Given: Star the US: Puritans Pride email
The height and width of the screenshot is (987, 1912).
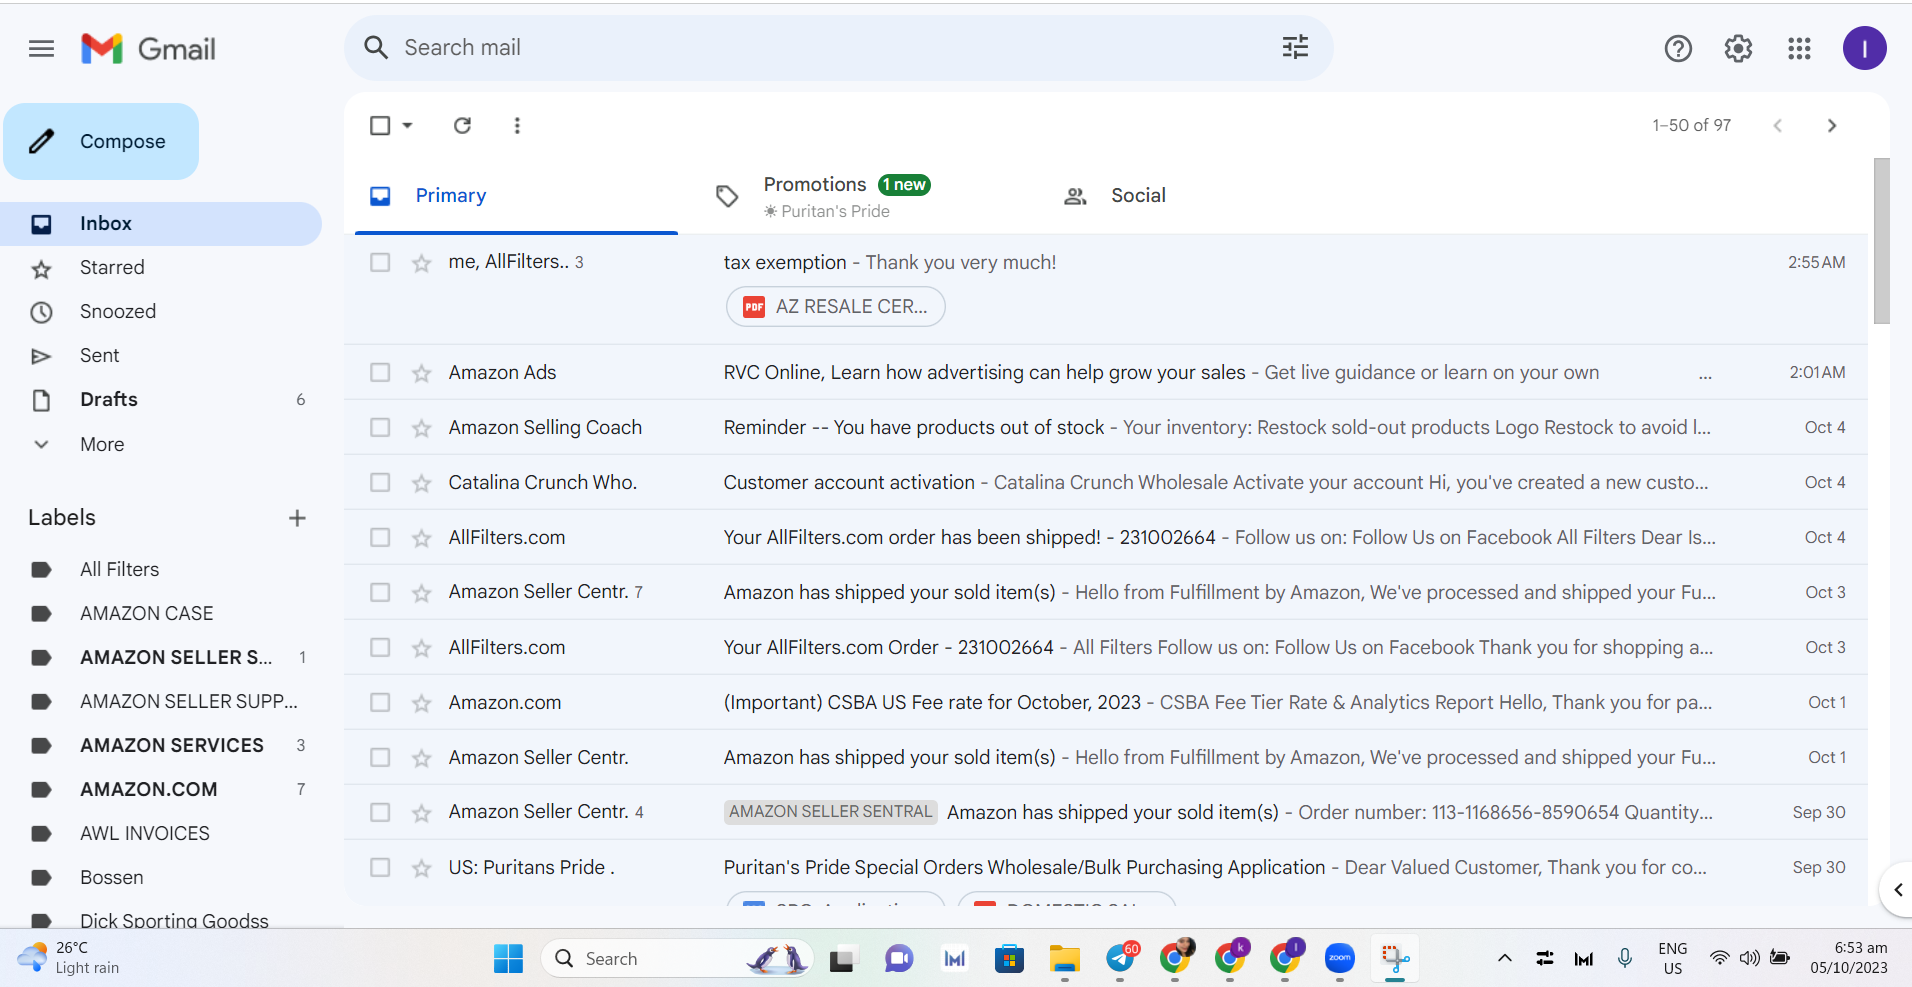Looking at the screenshot, I should tap(422, 868).
